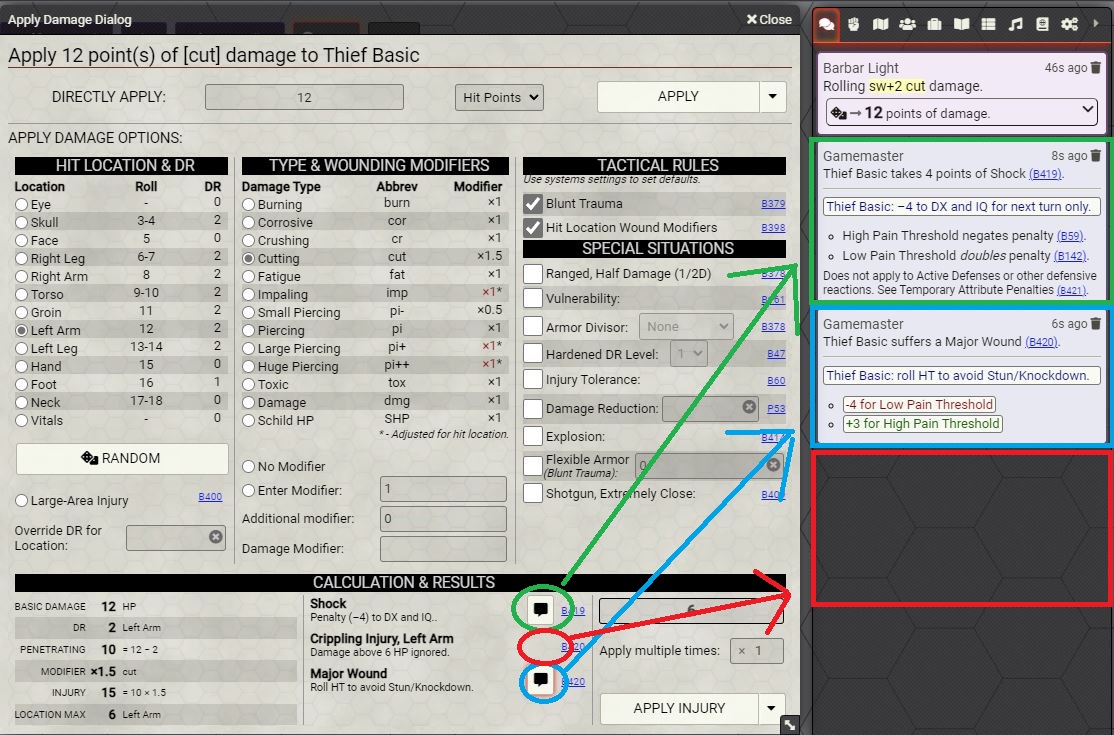Open the Chat Log sidebar tab
The image size is (1114, 735).
point(827,23)
